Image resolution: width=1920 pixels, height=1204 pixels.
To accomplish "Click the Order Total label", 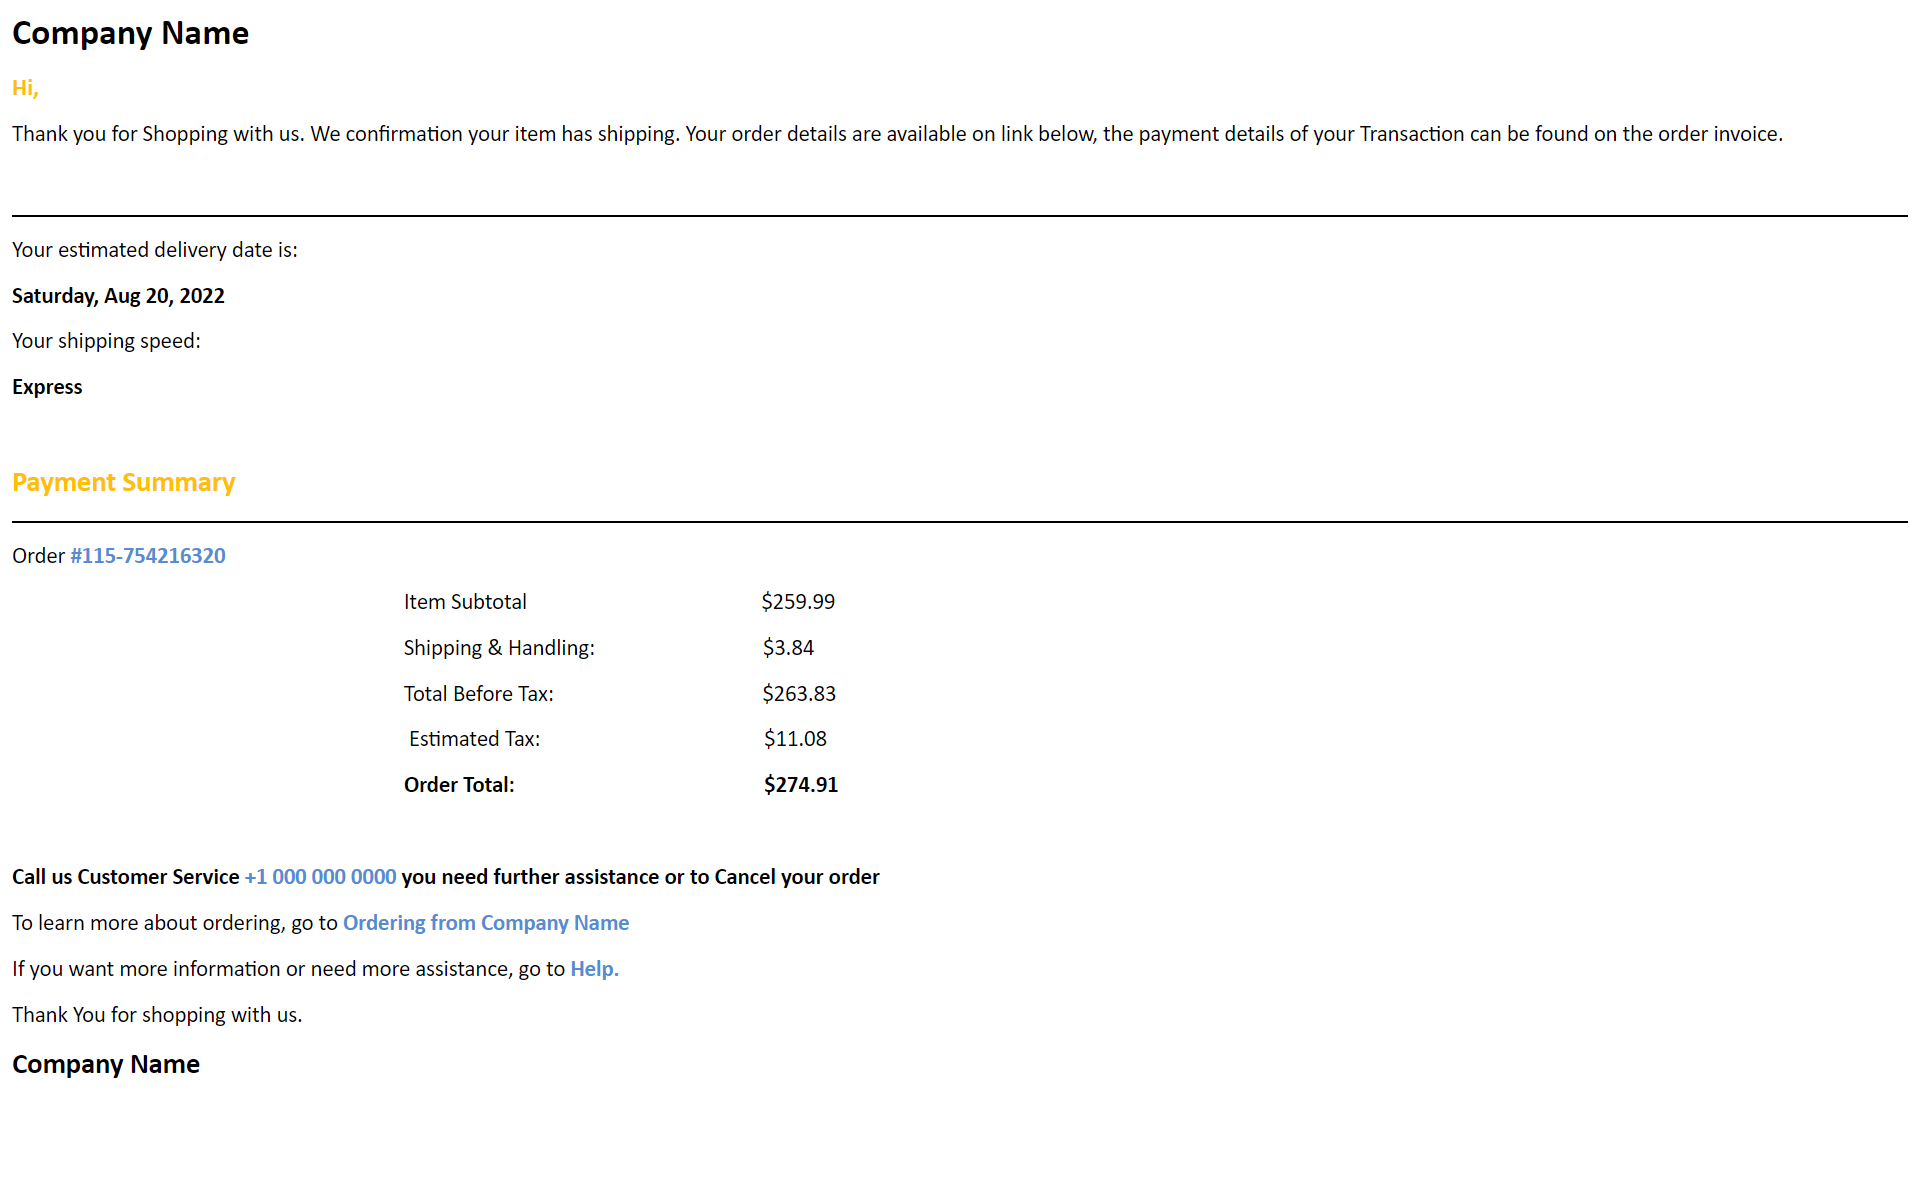I will tap(459, 785).
